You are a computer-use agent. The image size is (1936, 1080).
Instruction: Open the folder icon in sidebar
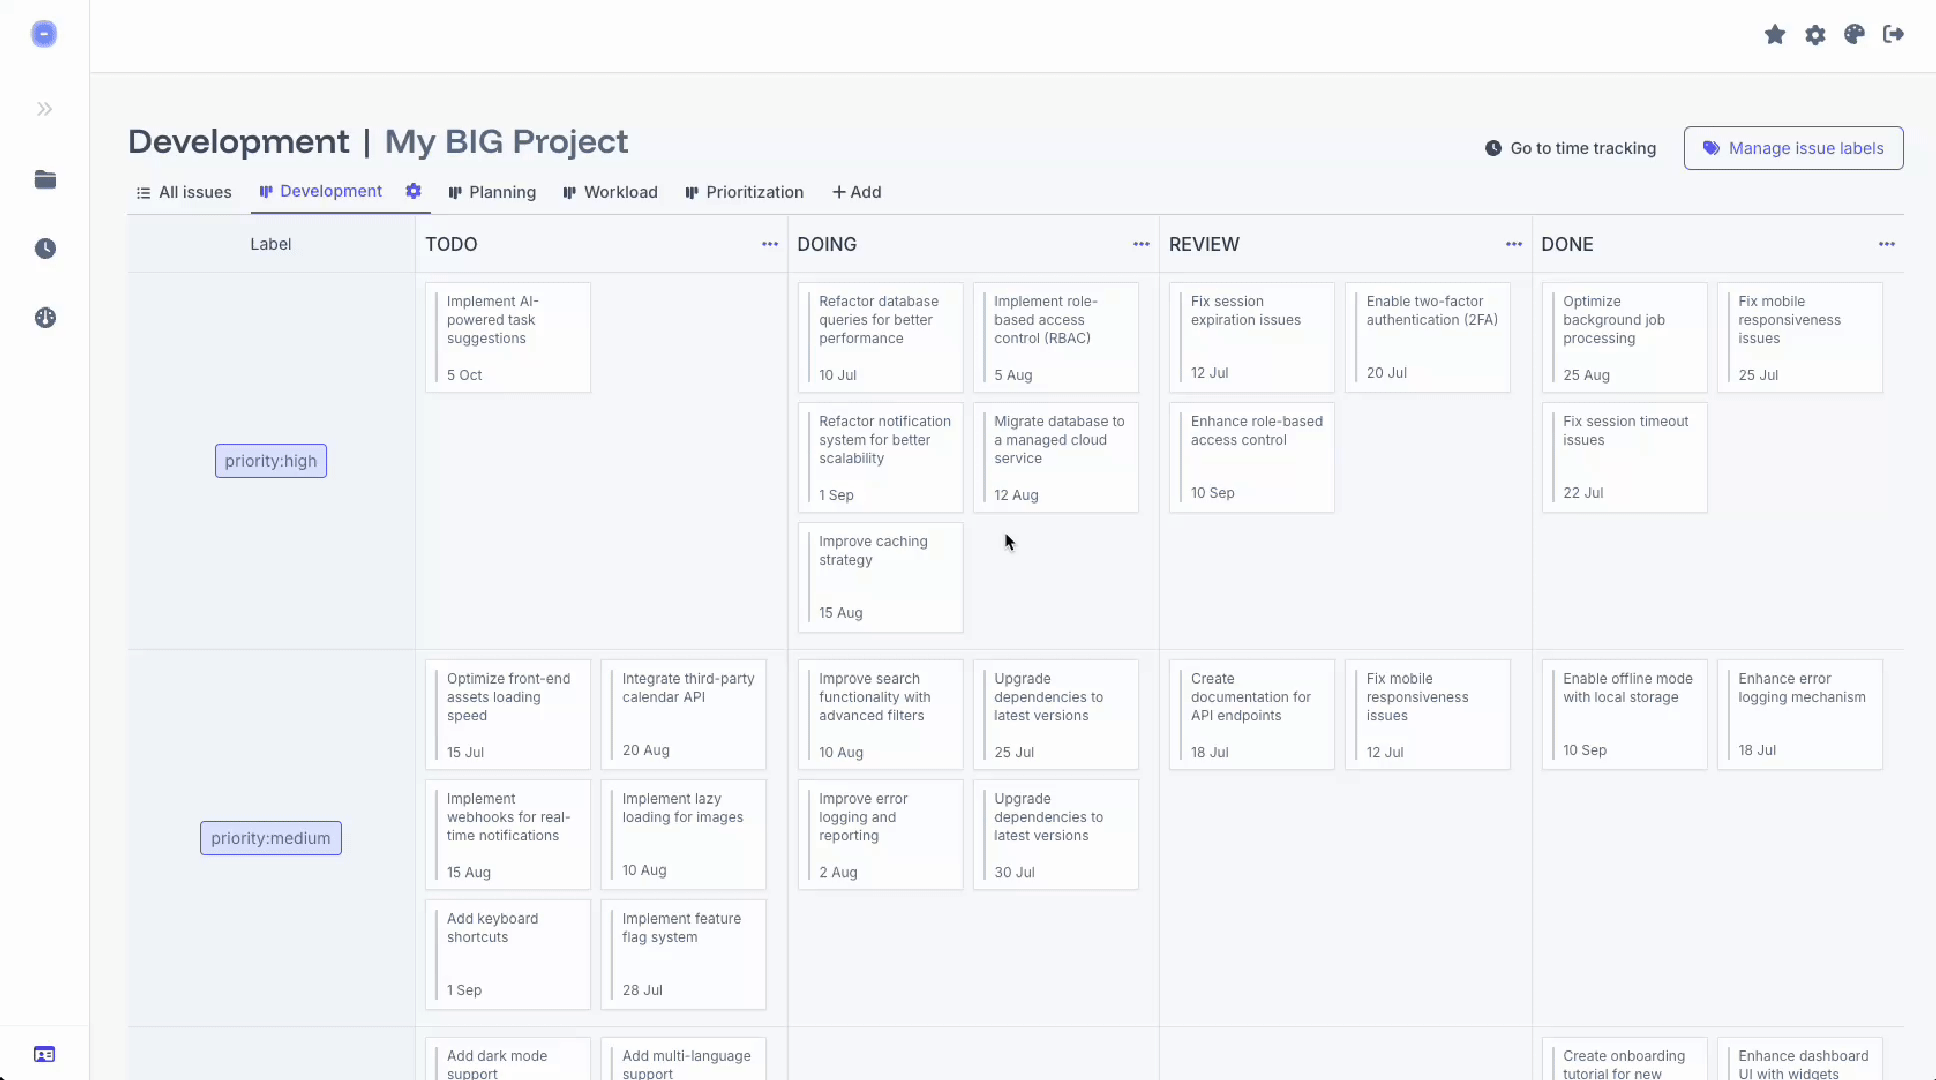pos(45,180)
